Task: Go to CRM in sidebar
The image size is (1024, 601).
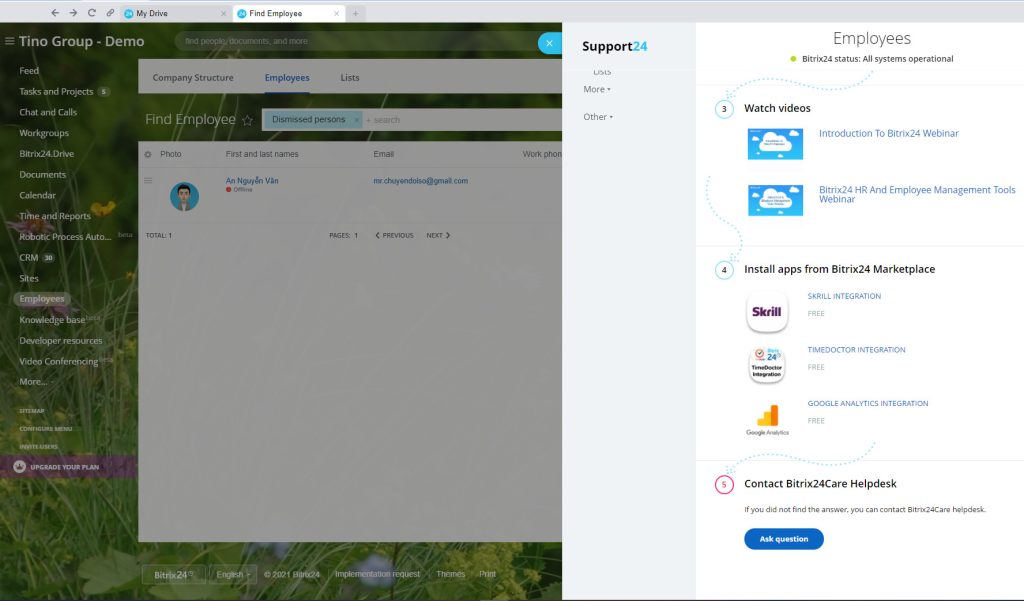Action: (29, 258)
